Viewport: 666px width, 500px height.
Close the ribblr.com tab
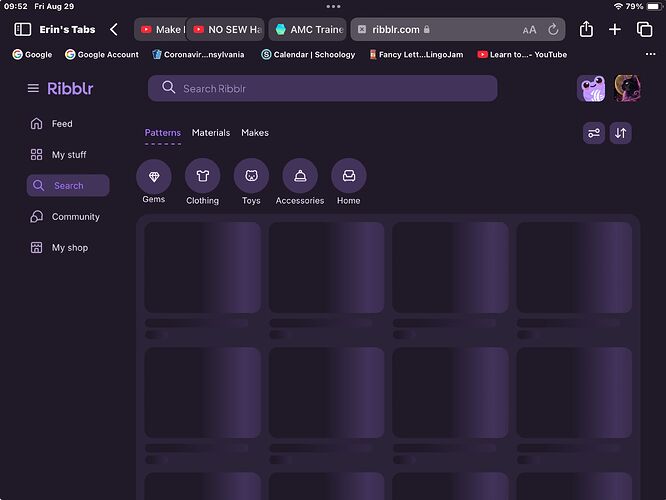click(x=362, y=29)
